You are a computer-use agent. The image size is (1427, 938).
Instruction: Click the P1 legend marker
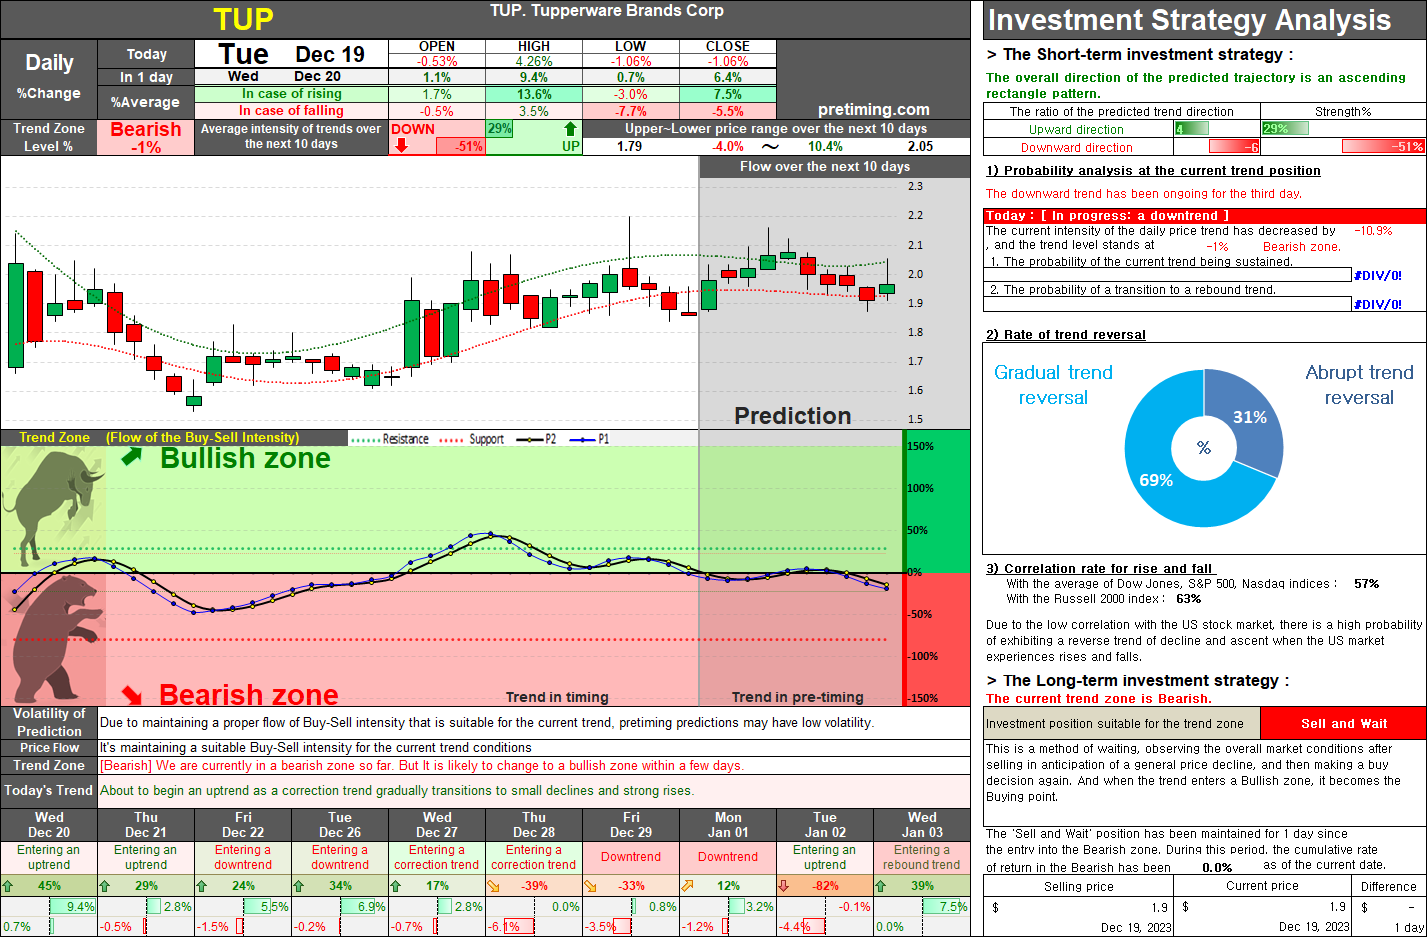[x=582, y=439]
